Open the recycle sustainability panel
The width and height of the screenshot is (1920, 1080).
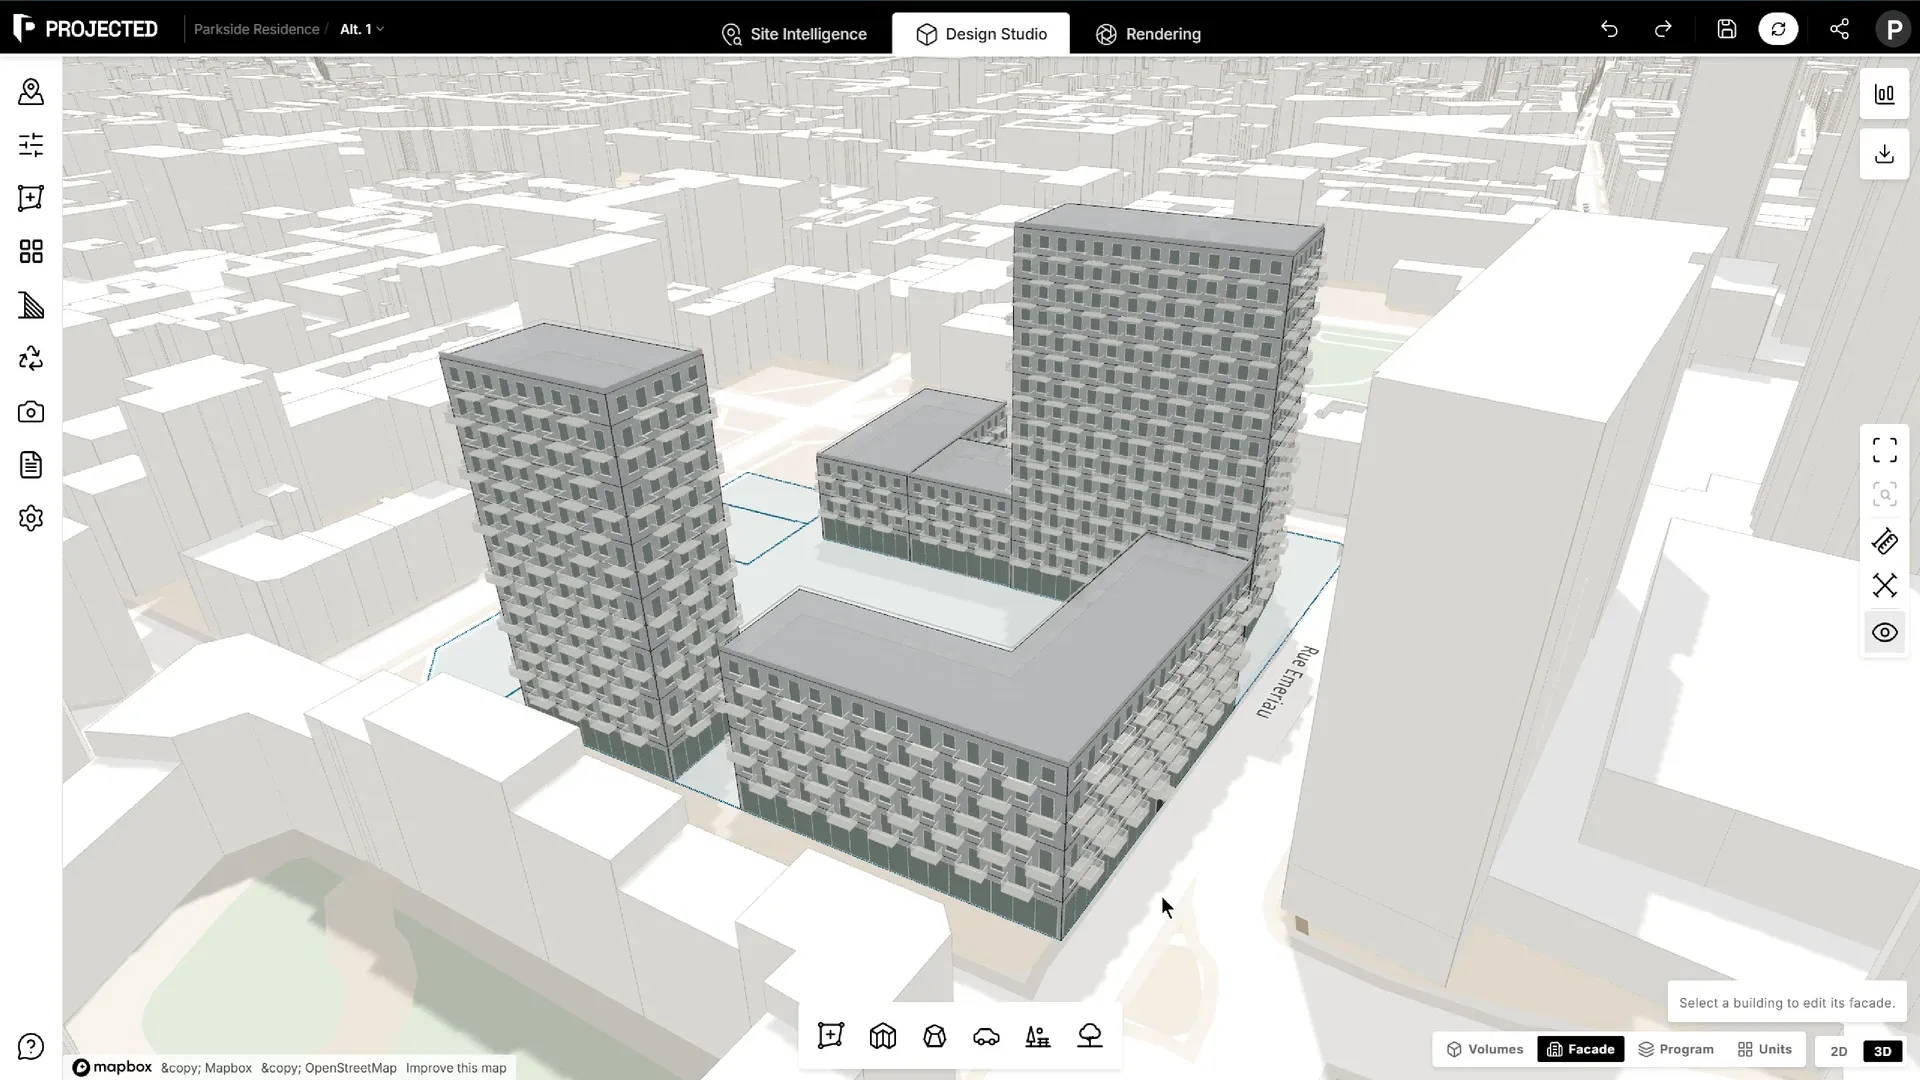pyautogui.click(x=31, y=358)
